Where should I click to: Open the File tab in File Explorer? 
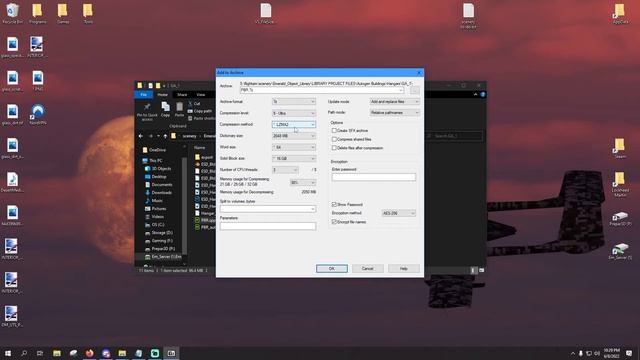tap(144, 95)
